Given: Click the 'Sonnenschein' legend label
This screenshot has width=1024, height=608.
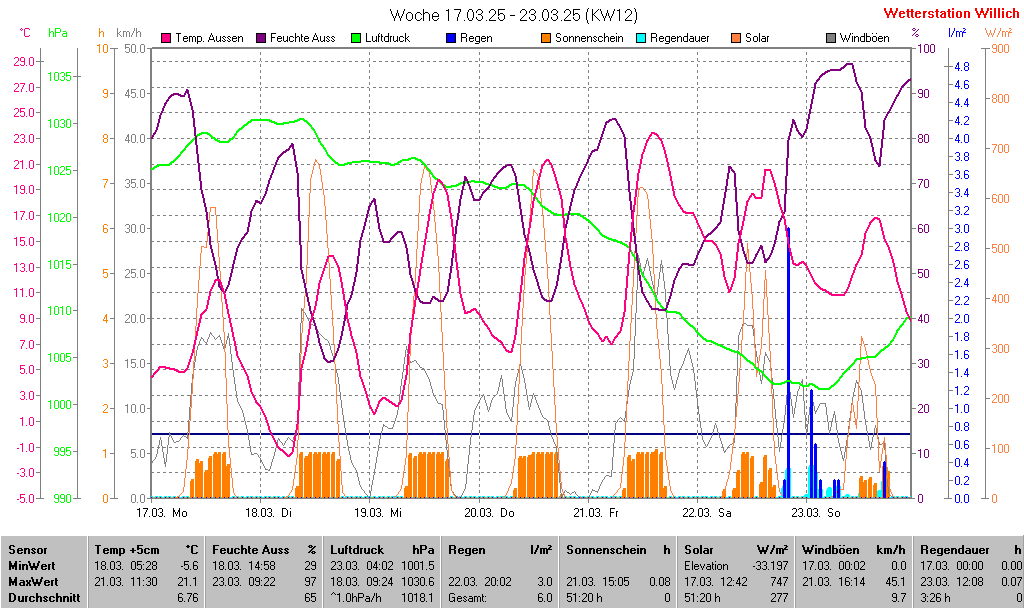Looking at the screenshot, I should coord(589,39).
